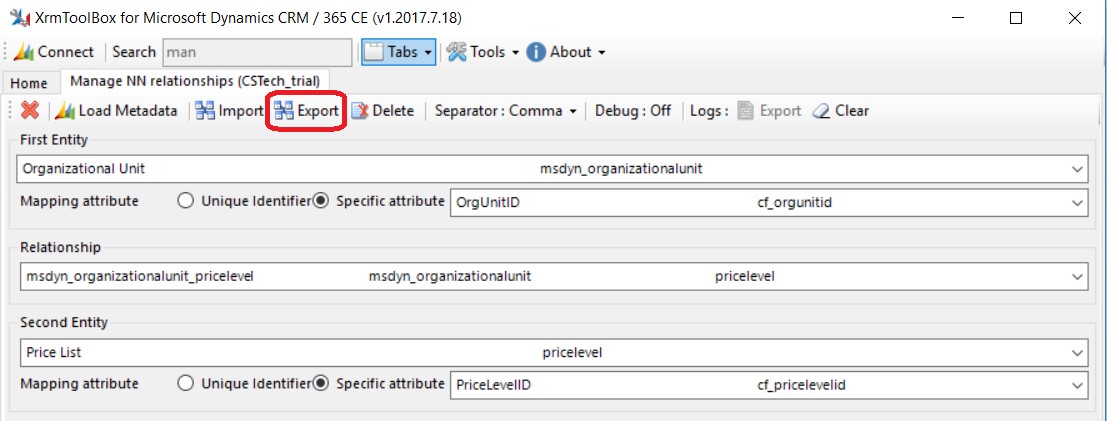Open the First Entity Organizational Unit combo box
Viewport: 1107px width, 421px height.
tap(551, 170)
